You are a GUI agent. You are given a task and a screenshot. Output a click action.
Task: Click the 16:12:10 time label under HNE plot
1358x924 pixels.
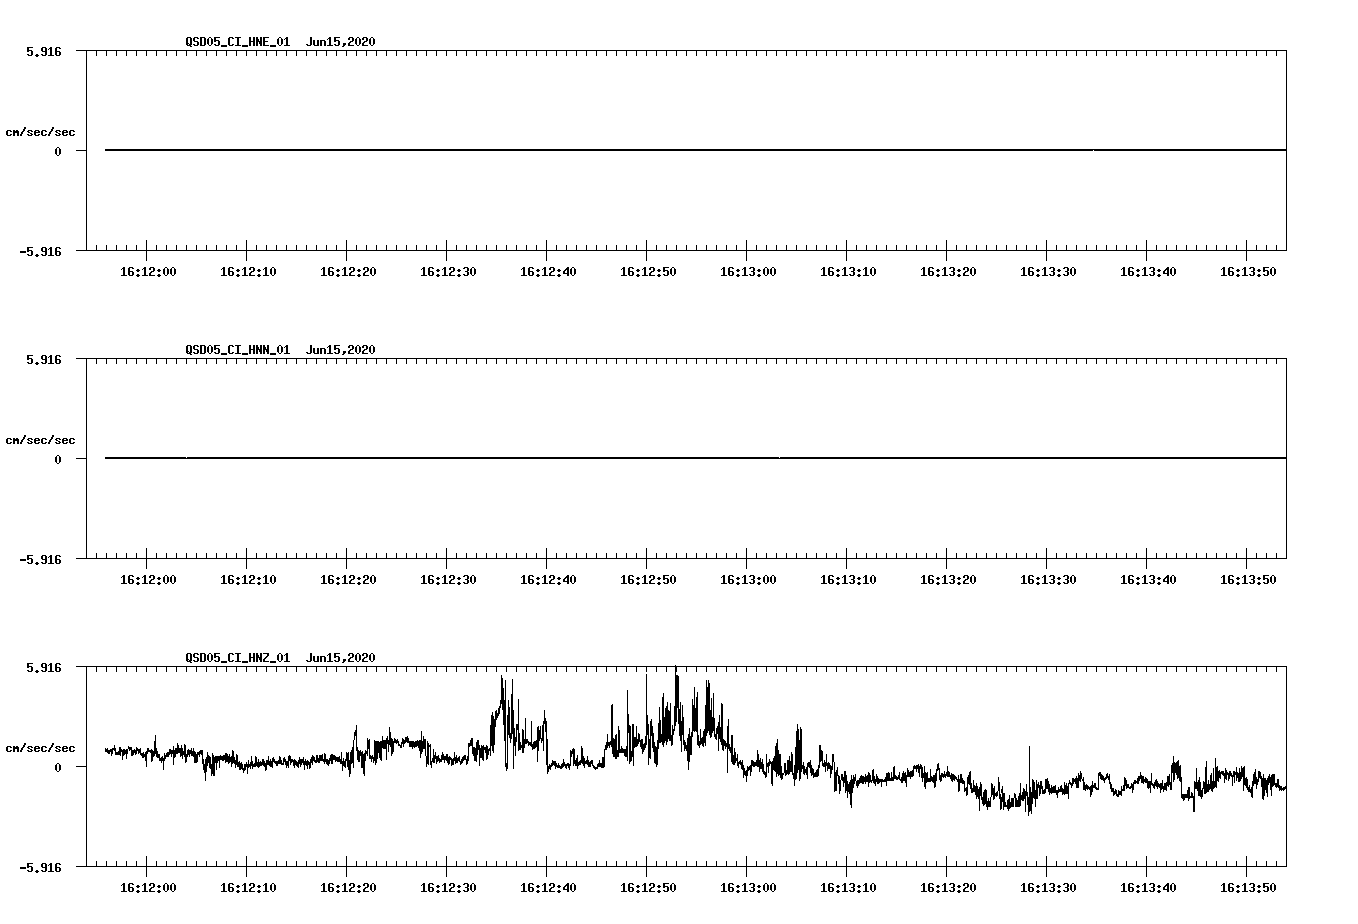[x=248, y=272]
